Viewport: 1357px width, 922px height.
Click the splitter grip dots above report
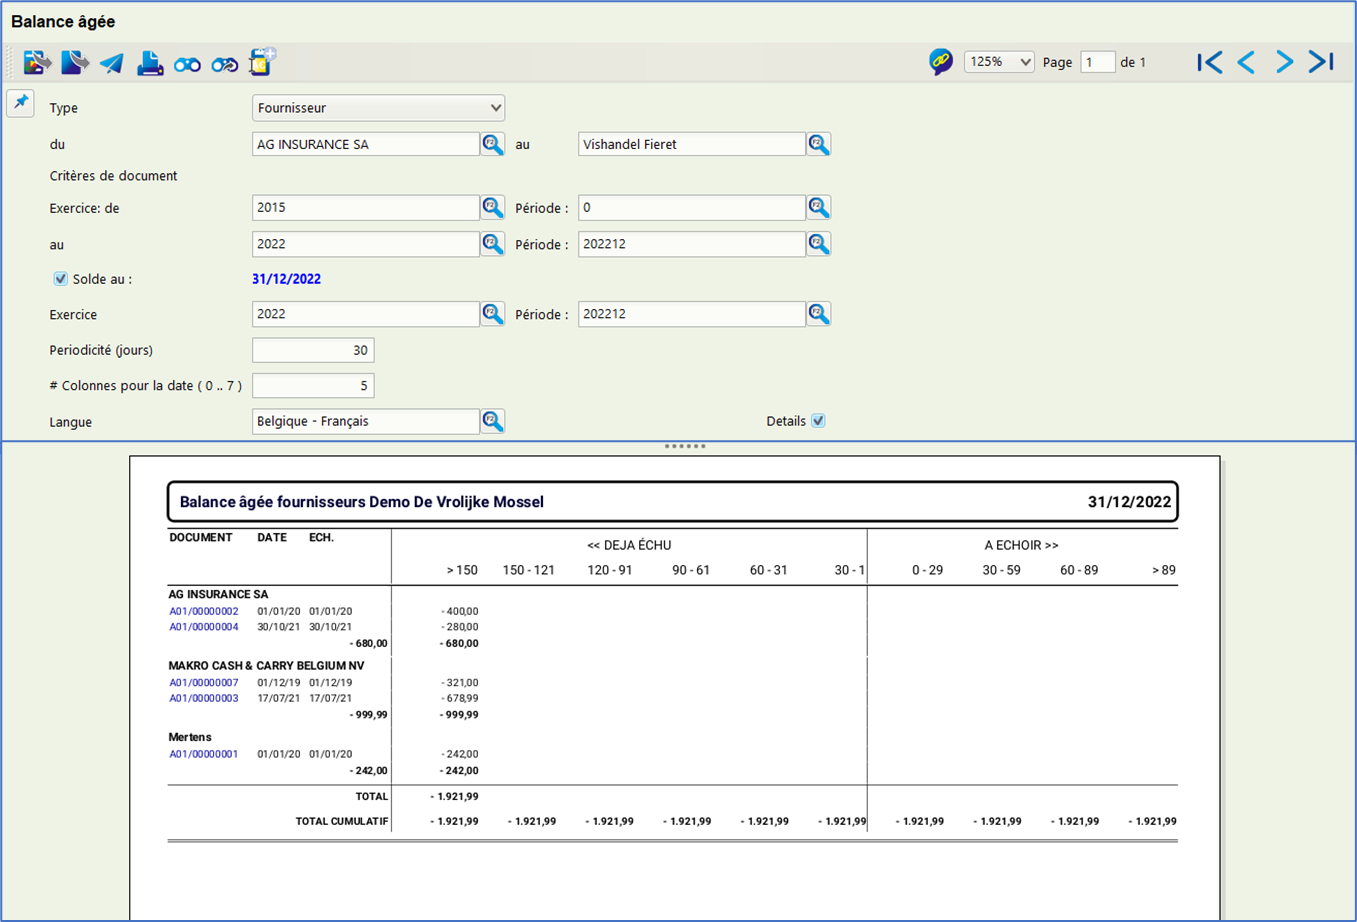pyautogui.click(x=685, y=446)
